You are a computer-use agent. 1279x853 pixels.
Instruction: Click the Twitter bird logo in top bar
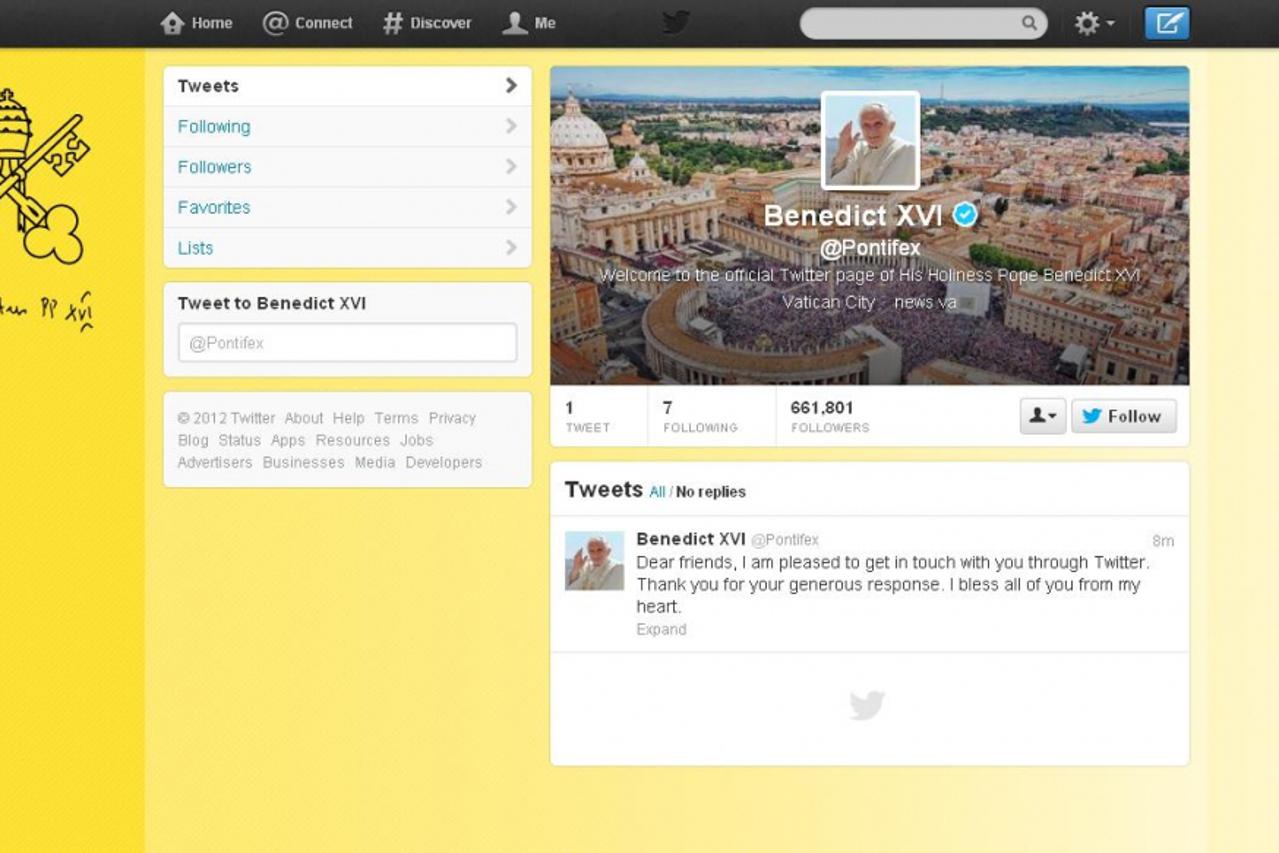pyautogui.click(x=676, y=23)
